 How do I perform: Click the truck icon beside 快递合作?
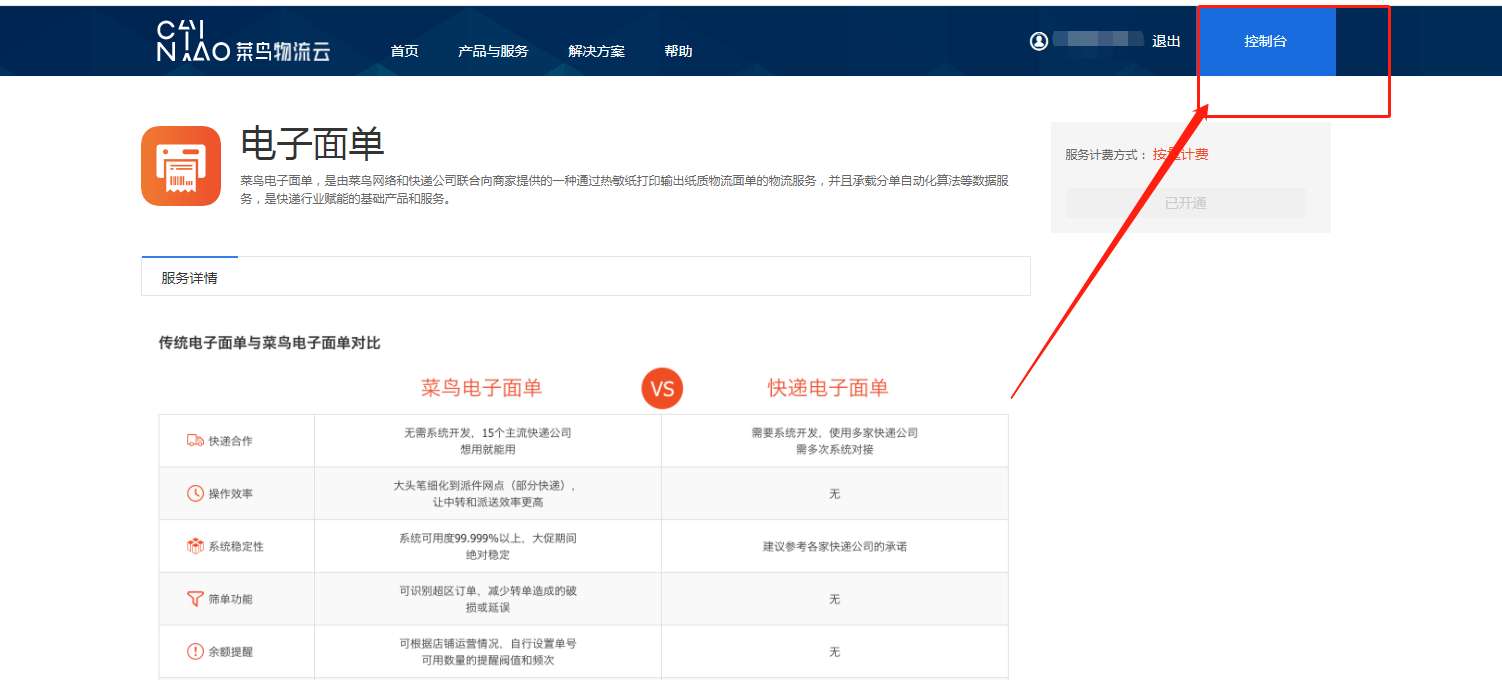pos(195,441)
